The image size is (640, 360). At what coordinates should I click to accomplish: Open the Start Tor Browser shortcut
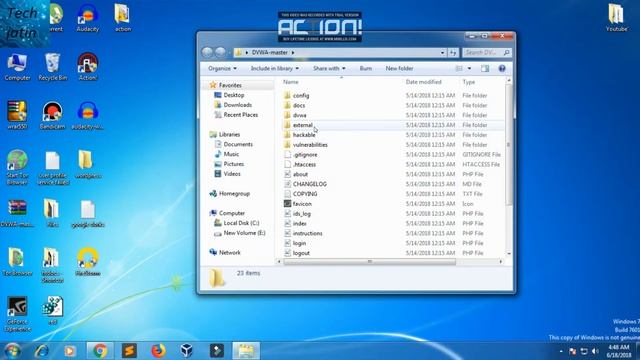coord(17,167)
